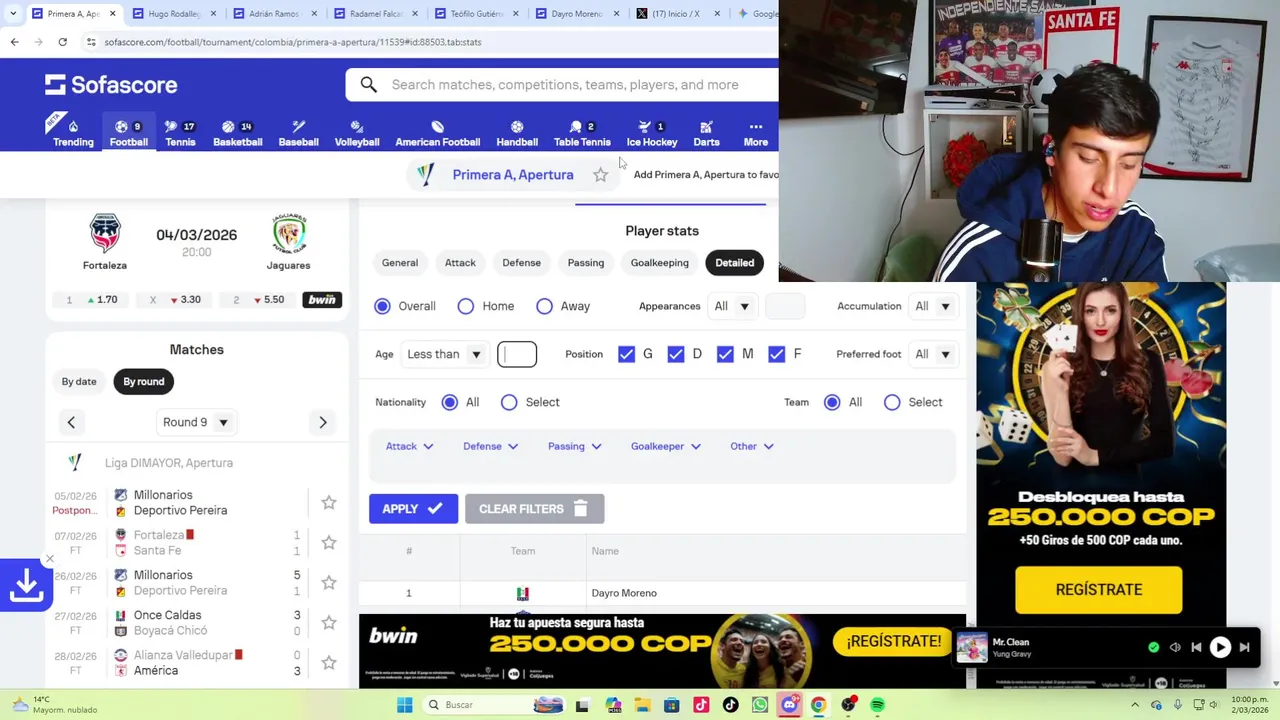Switch to the Defense stats tab
This screenshot has height=720, width=1280.
pyautogui.click(x=521, y=263)
